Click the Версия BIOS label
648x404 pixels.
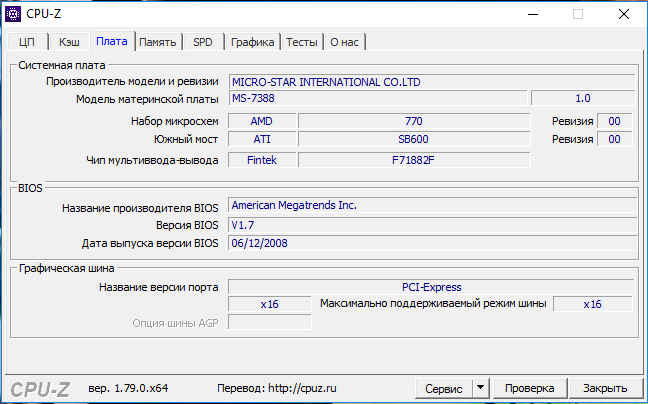click(x=187, y=225)
